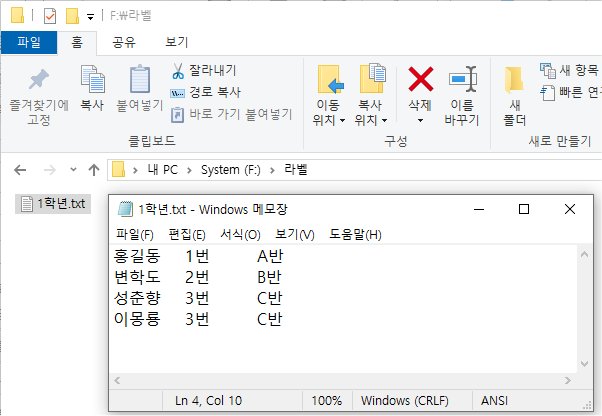This screenshot has width=602, height=416.
Task: Switch to the 보기 ribbon tab
Action: [177, 42]
